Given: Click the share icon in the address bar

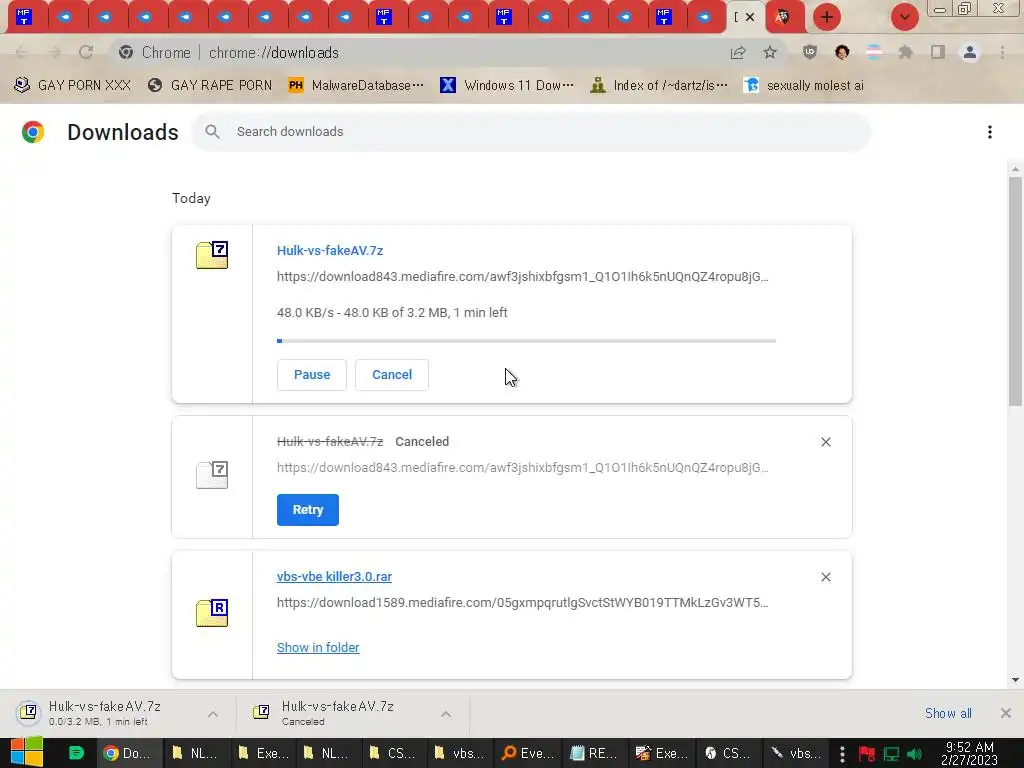Looking at the screenshot, I should click(738, 52).
